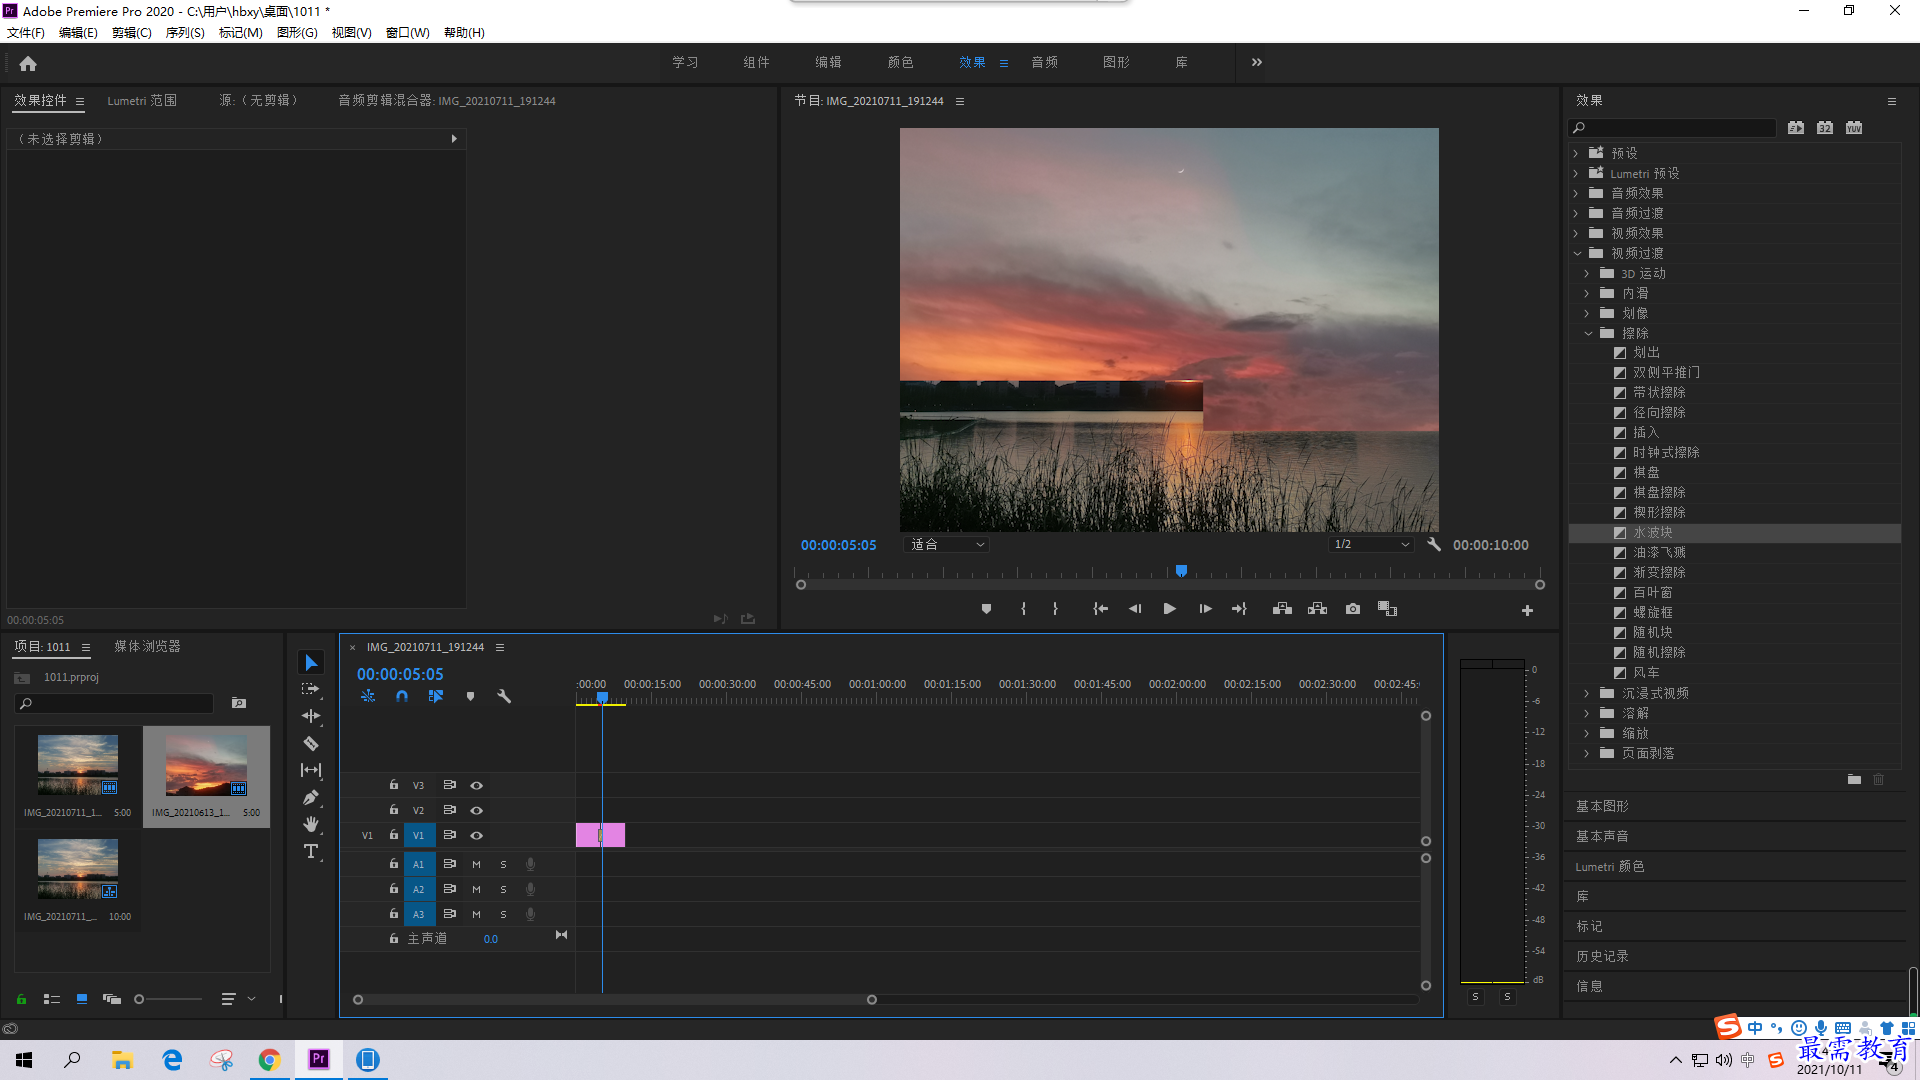The image size is (1920, 1080).
Task: Click the Lift button
Action: (1282, 609)
